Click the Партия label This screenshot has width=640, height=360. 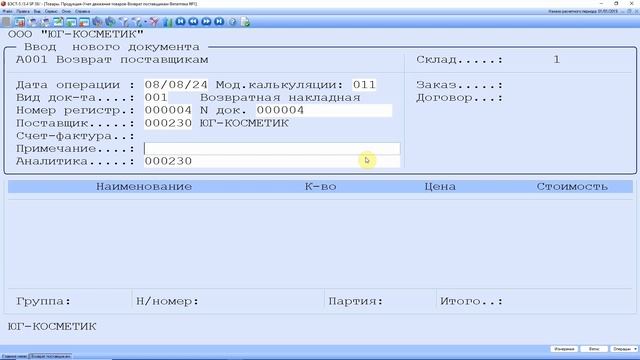356,301
